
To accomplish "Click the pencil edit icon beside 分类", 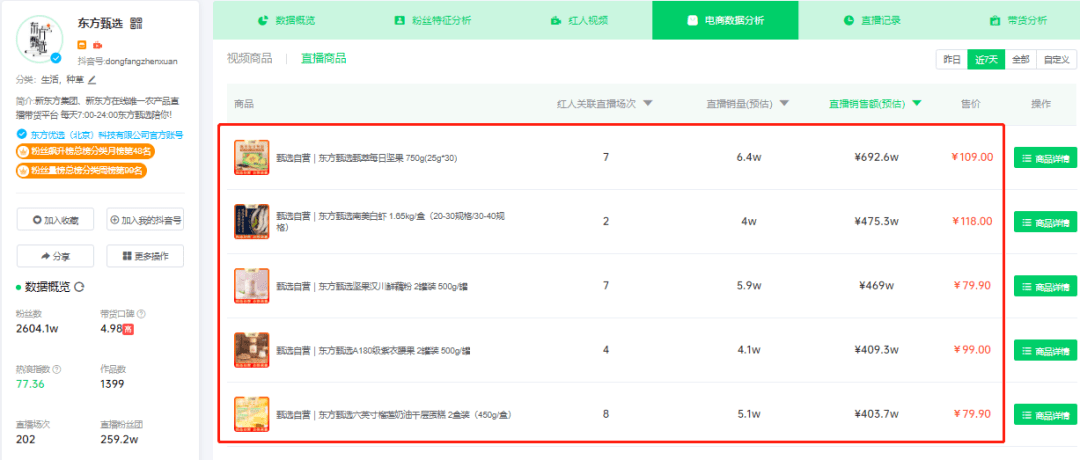I will pyautogui.click(x=92, y=80).
